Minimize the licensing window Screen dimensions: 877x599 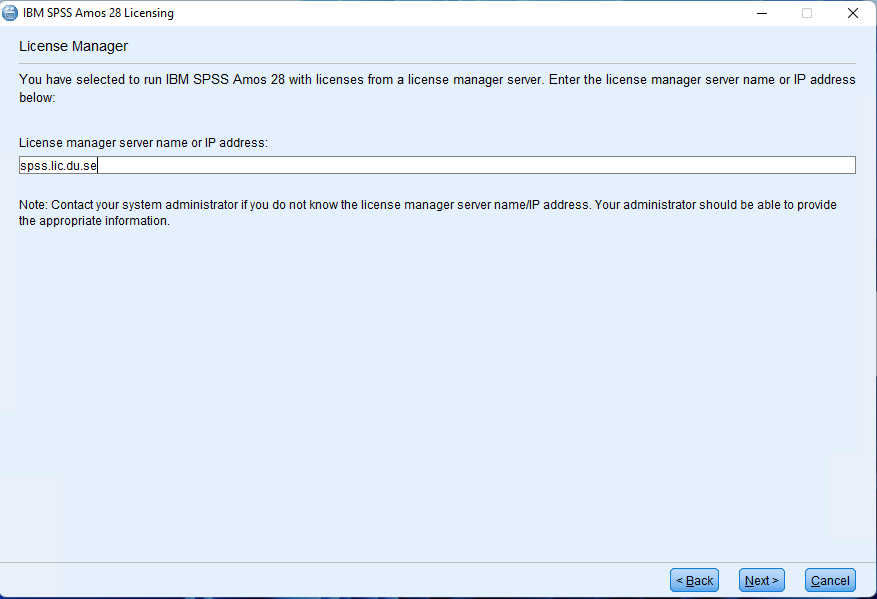pos(761,13)
